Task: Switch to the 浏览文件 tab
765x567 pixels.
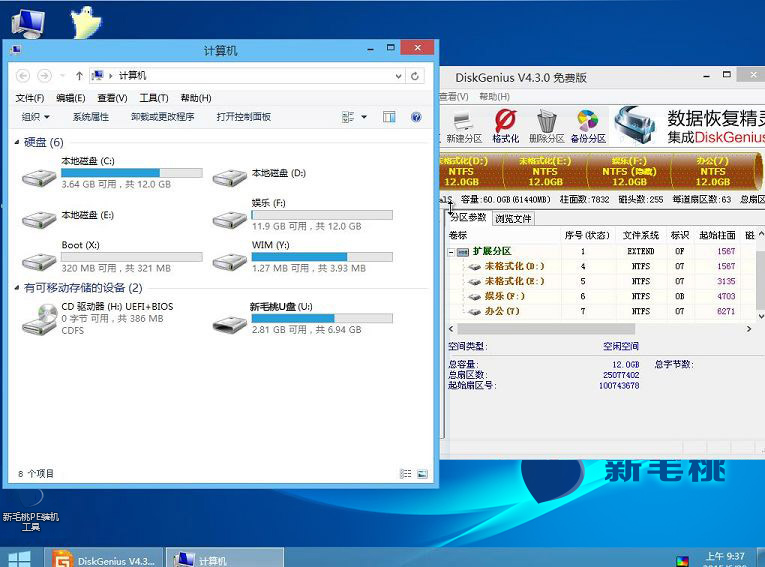Action: (x=513, y=219)
